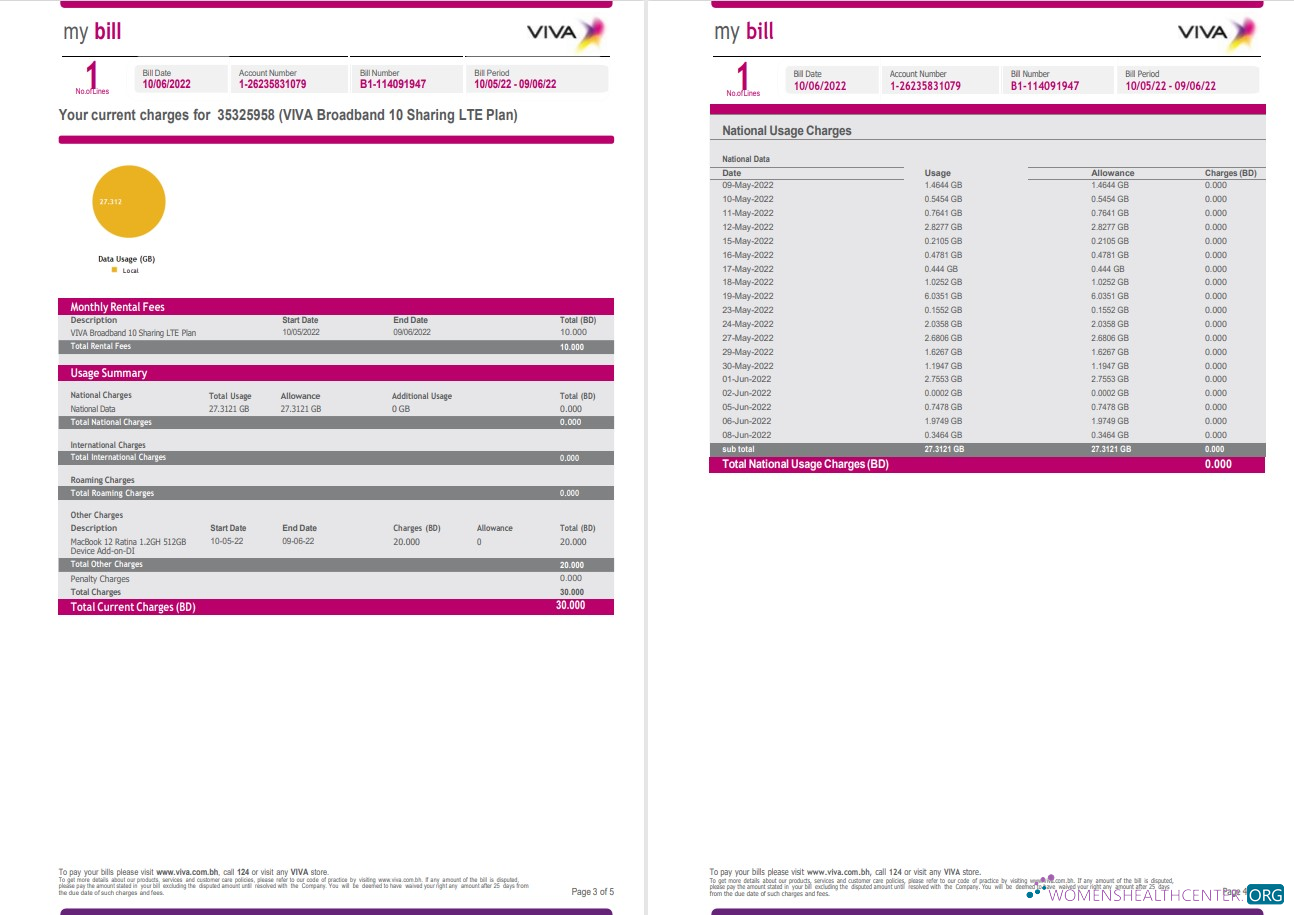Select the yellow Data Usage pie chart
Screen dimensions: 1294x915
(x=129, y=201)
